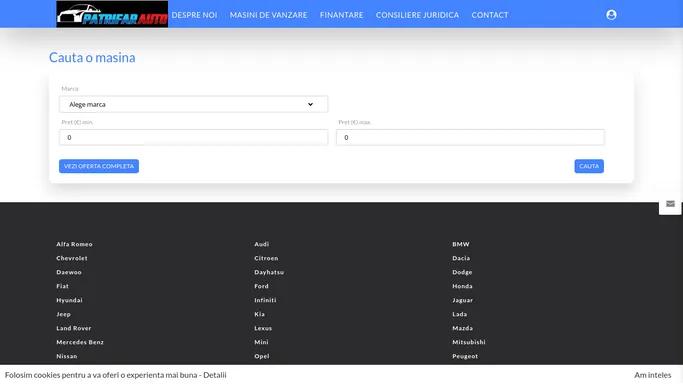
Task: Open the Audi brand link
Action: [261, 244]
